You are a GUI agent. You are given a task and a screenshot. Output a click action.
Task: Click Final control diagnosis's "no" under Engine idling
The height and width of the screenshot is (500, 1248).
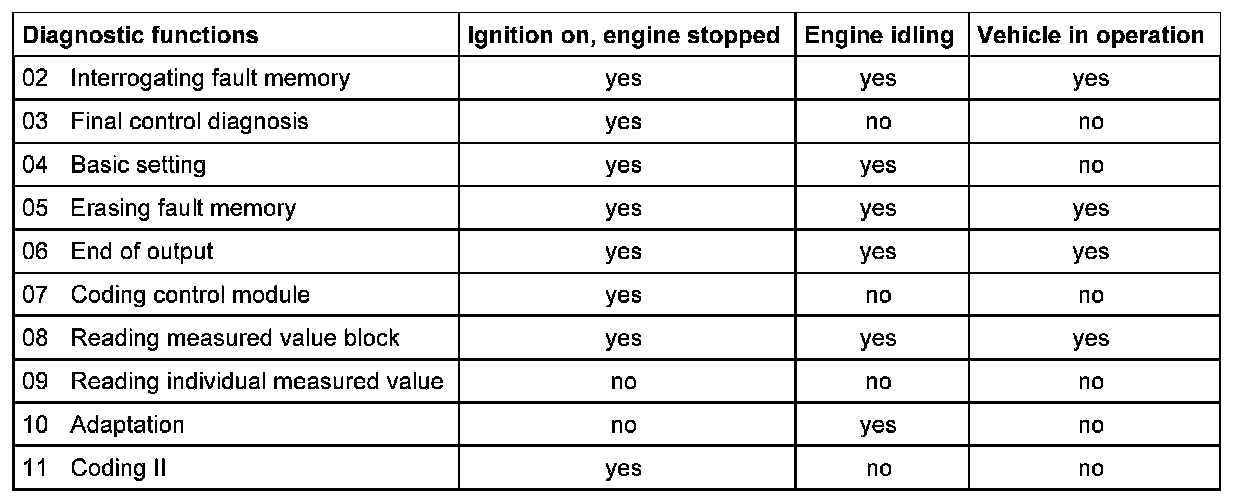coord(878,123)
